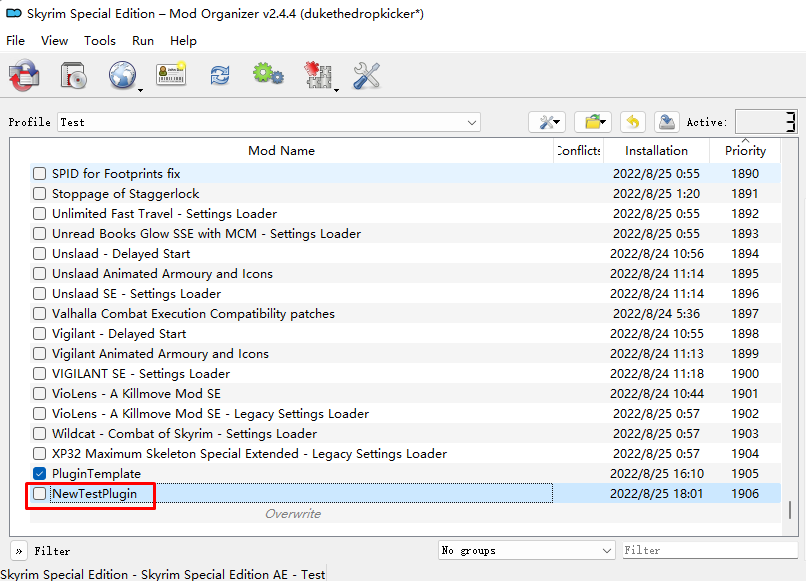Select Unslaad SE - Settings Loader row
Screen dimensions: 806x581
point(406,294)
